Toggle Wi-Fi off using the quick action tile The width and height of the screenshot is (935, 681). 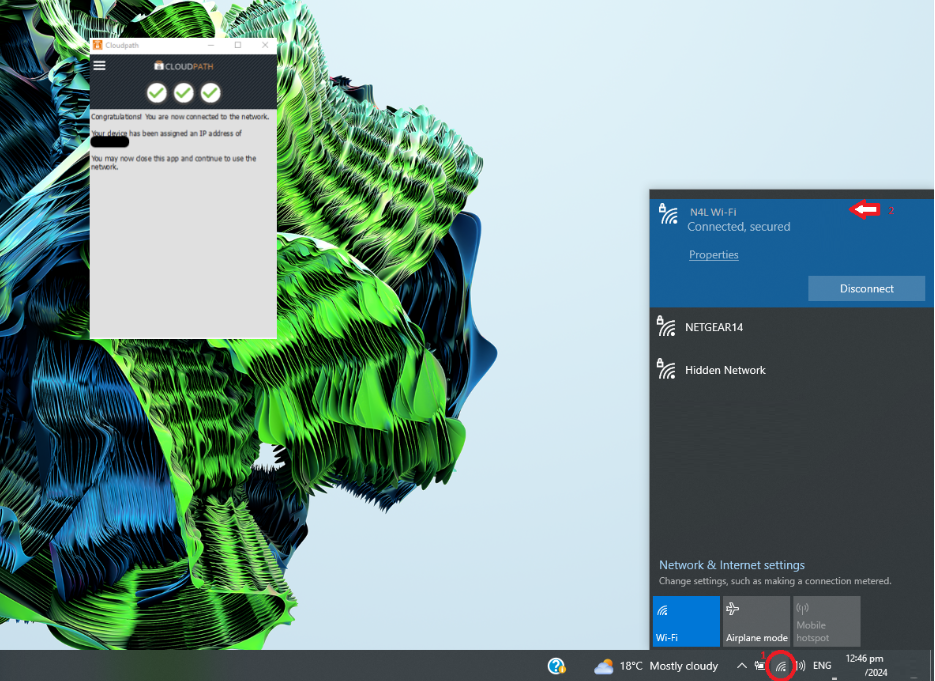pyautogui.click(x=686, y=620)
